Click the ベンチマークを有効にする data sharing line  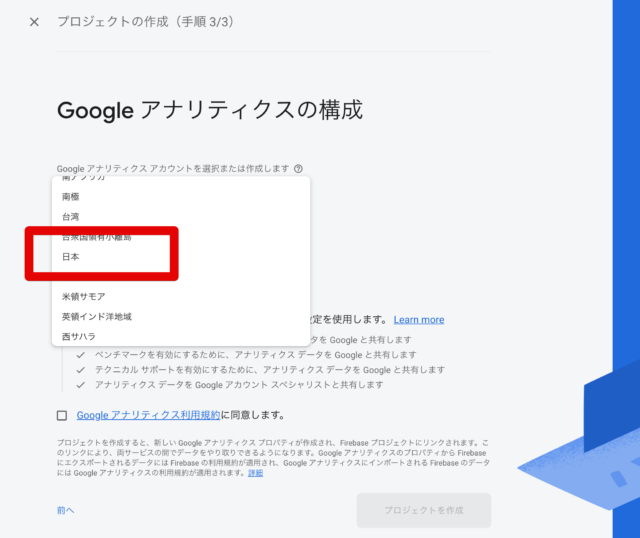[x=256, y=355]
